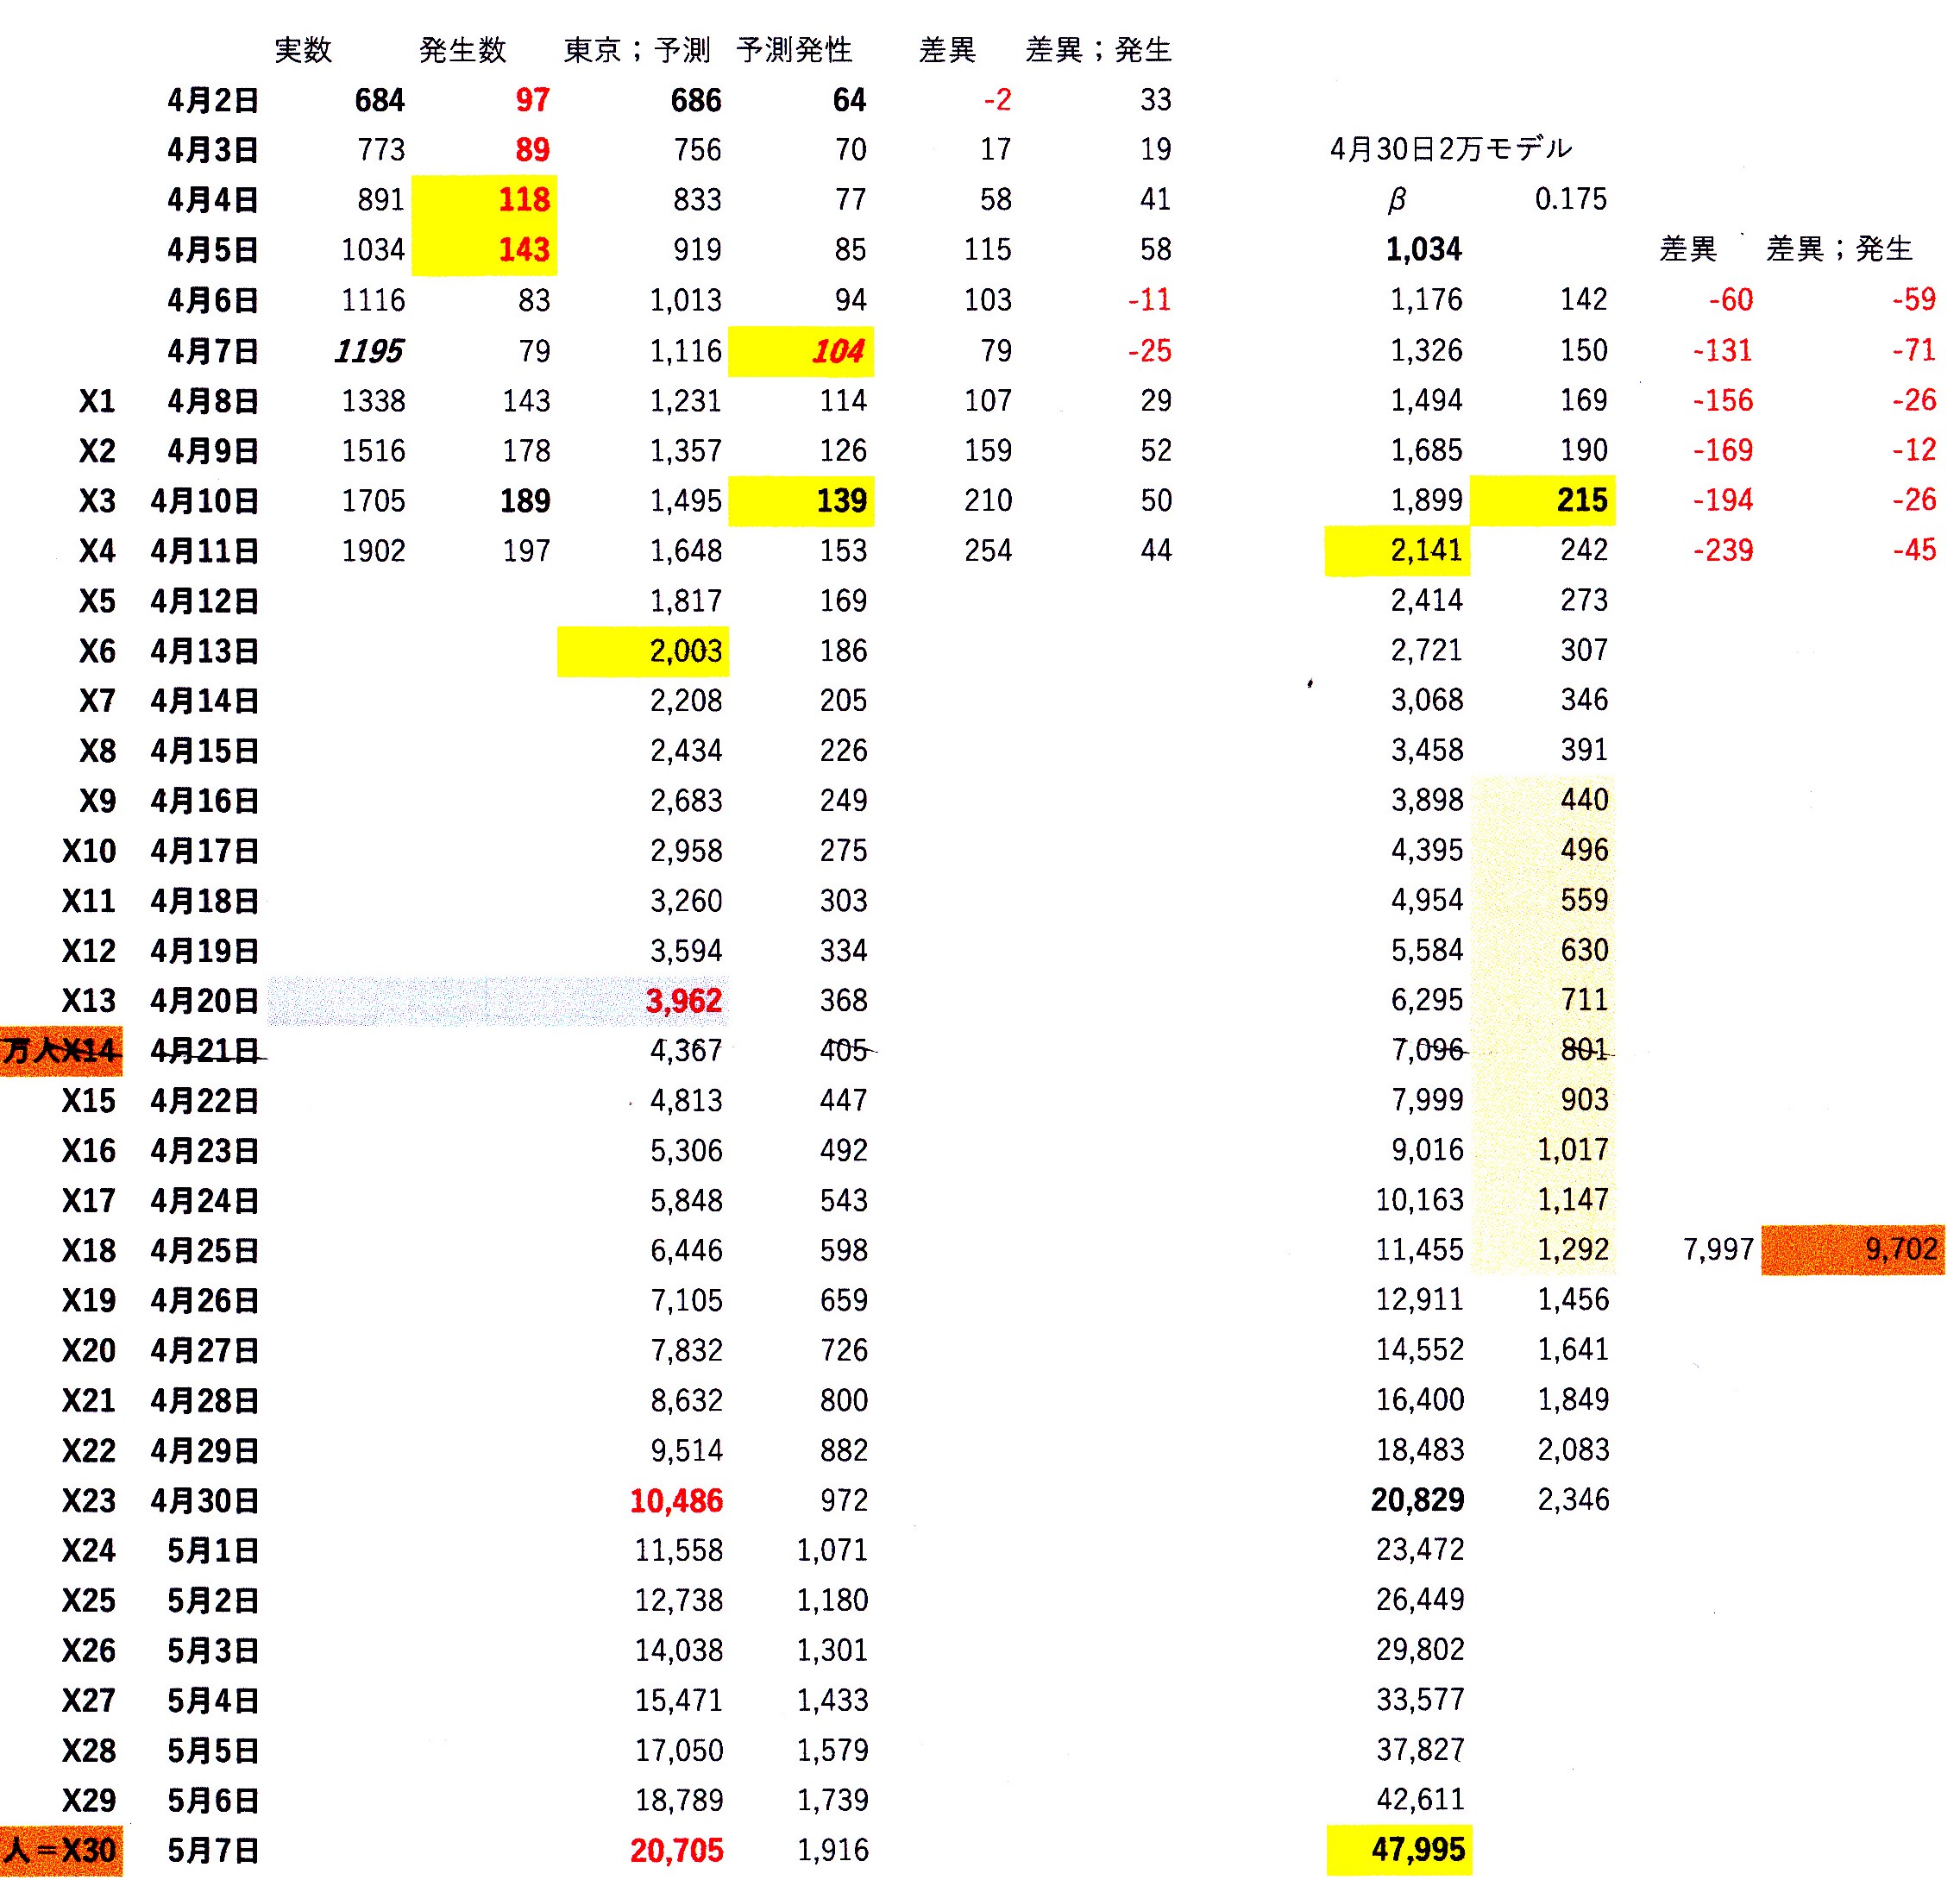
Task: Select the struck-through value 7,096
Action: [1427, 1050]
